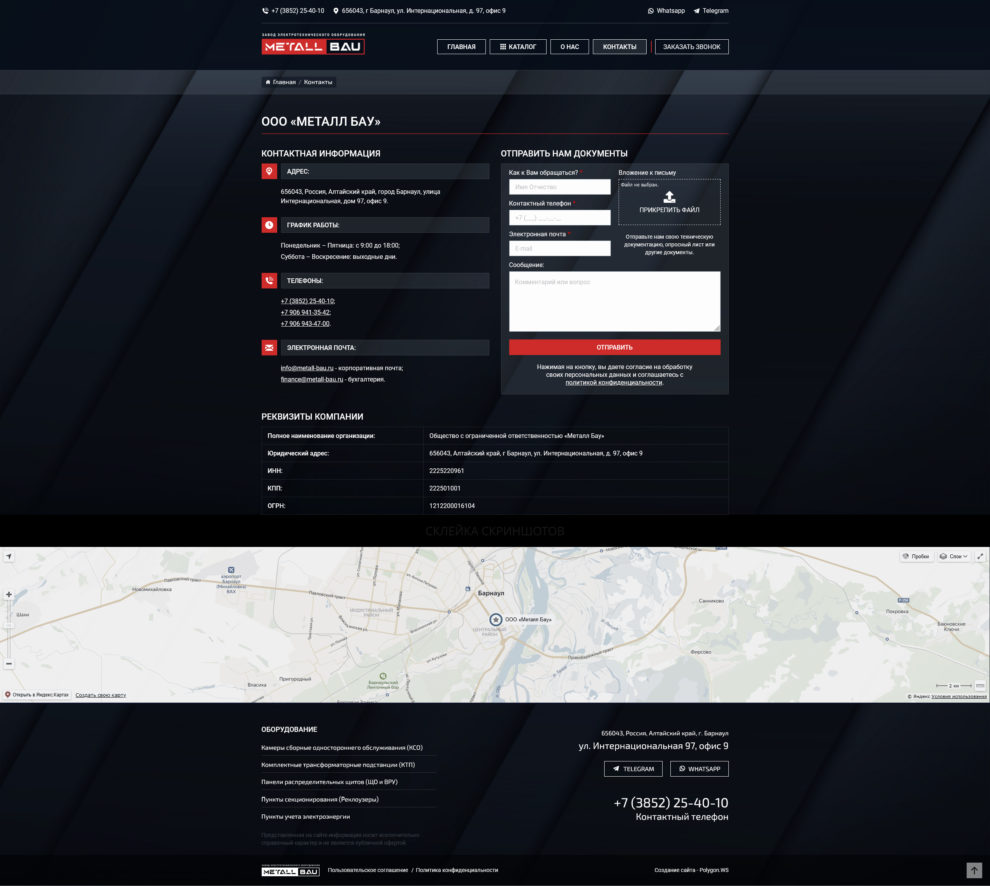
Task: Click ОГРН value 1212200016104
Action: [451, 506]
